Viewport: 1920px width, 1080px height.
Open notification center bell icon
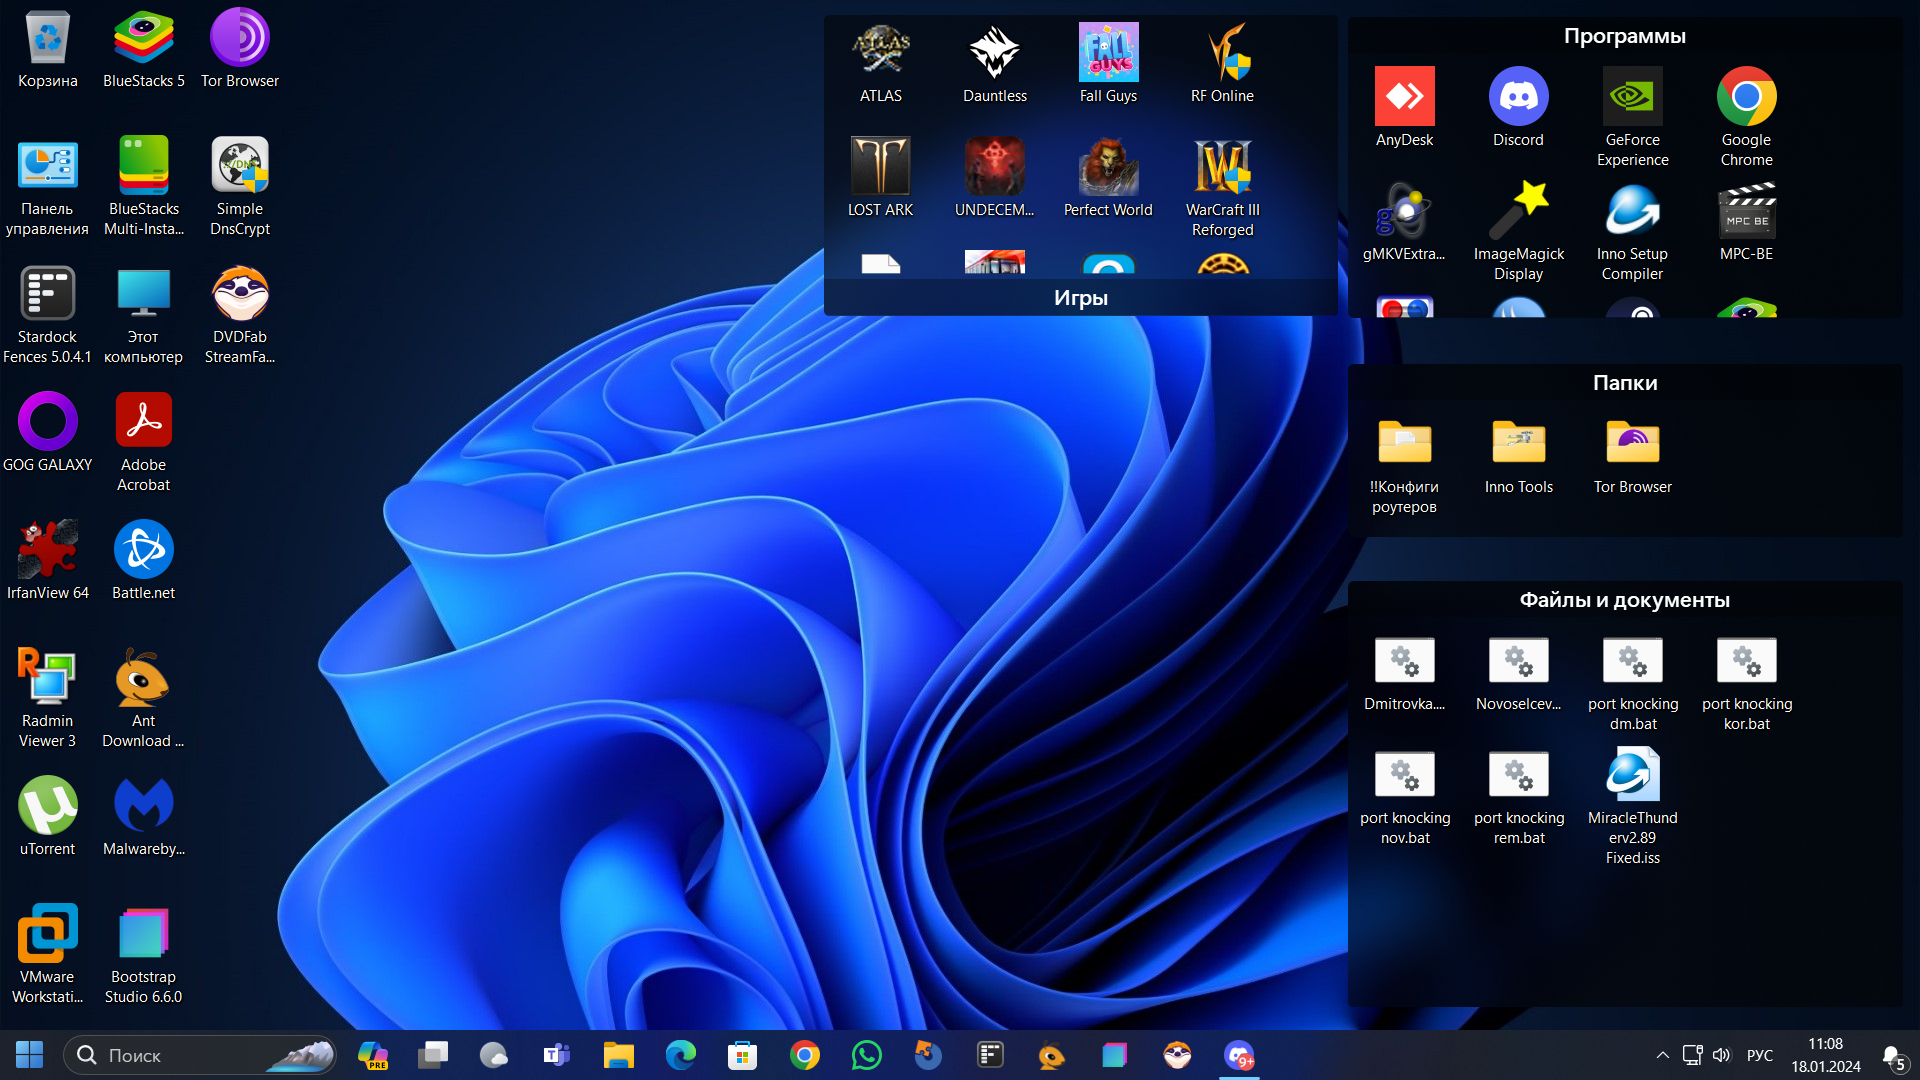pos(1892,1056)
